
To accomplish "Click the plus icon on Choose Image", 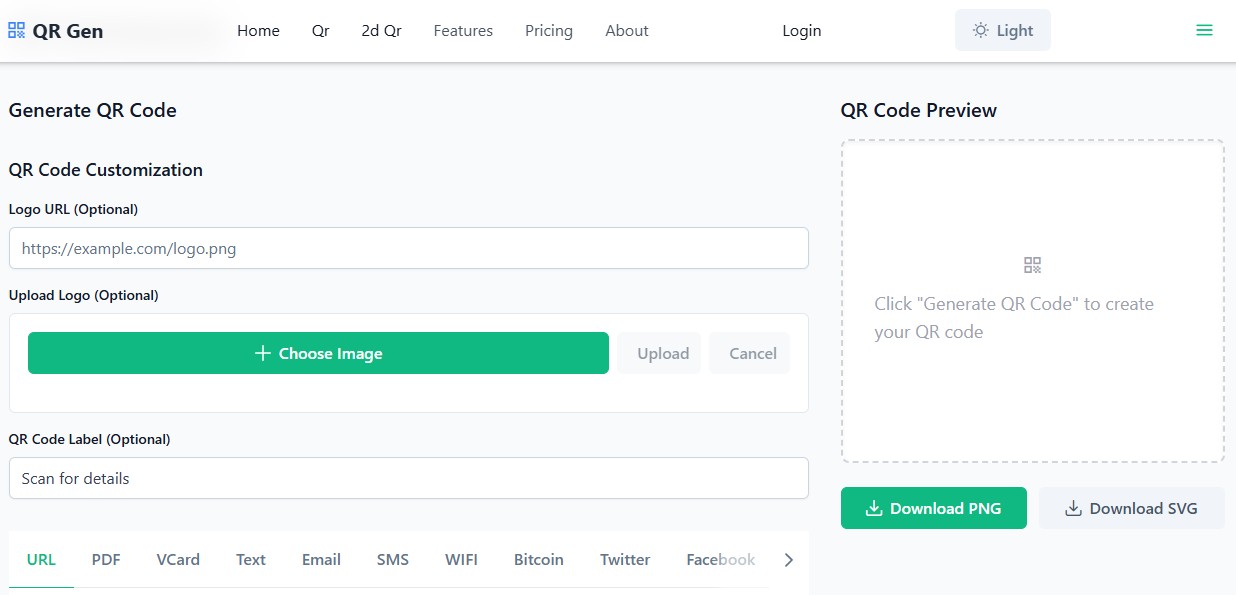I will [x=262, y=353].
